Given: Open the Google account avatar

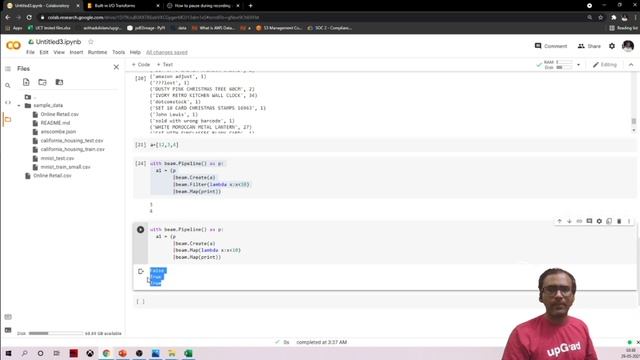Looking at the screenshot, I should (x=628, y=46).
